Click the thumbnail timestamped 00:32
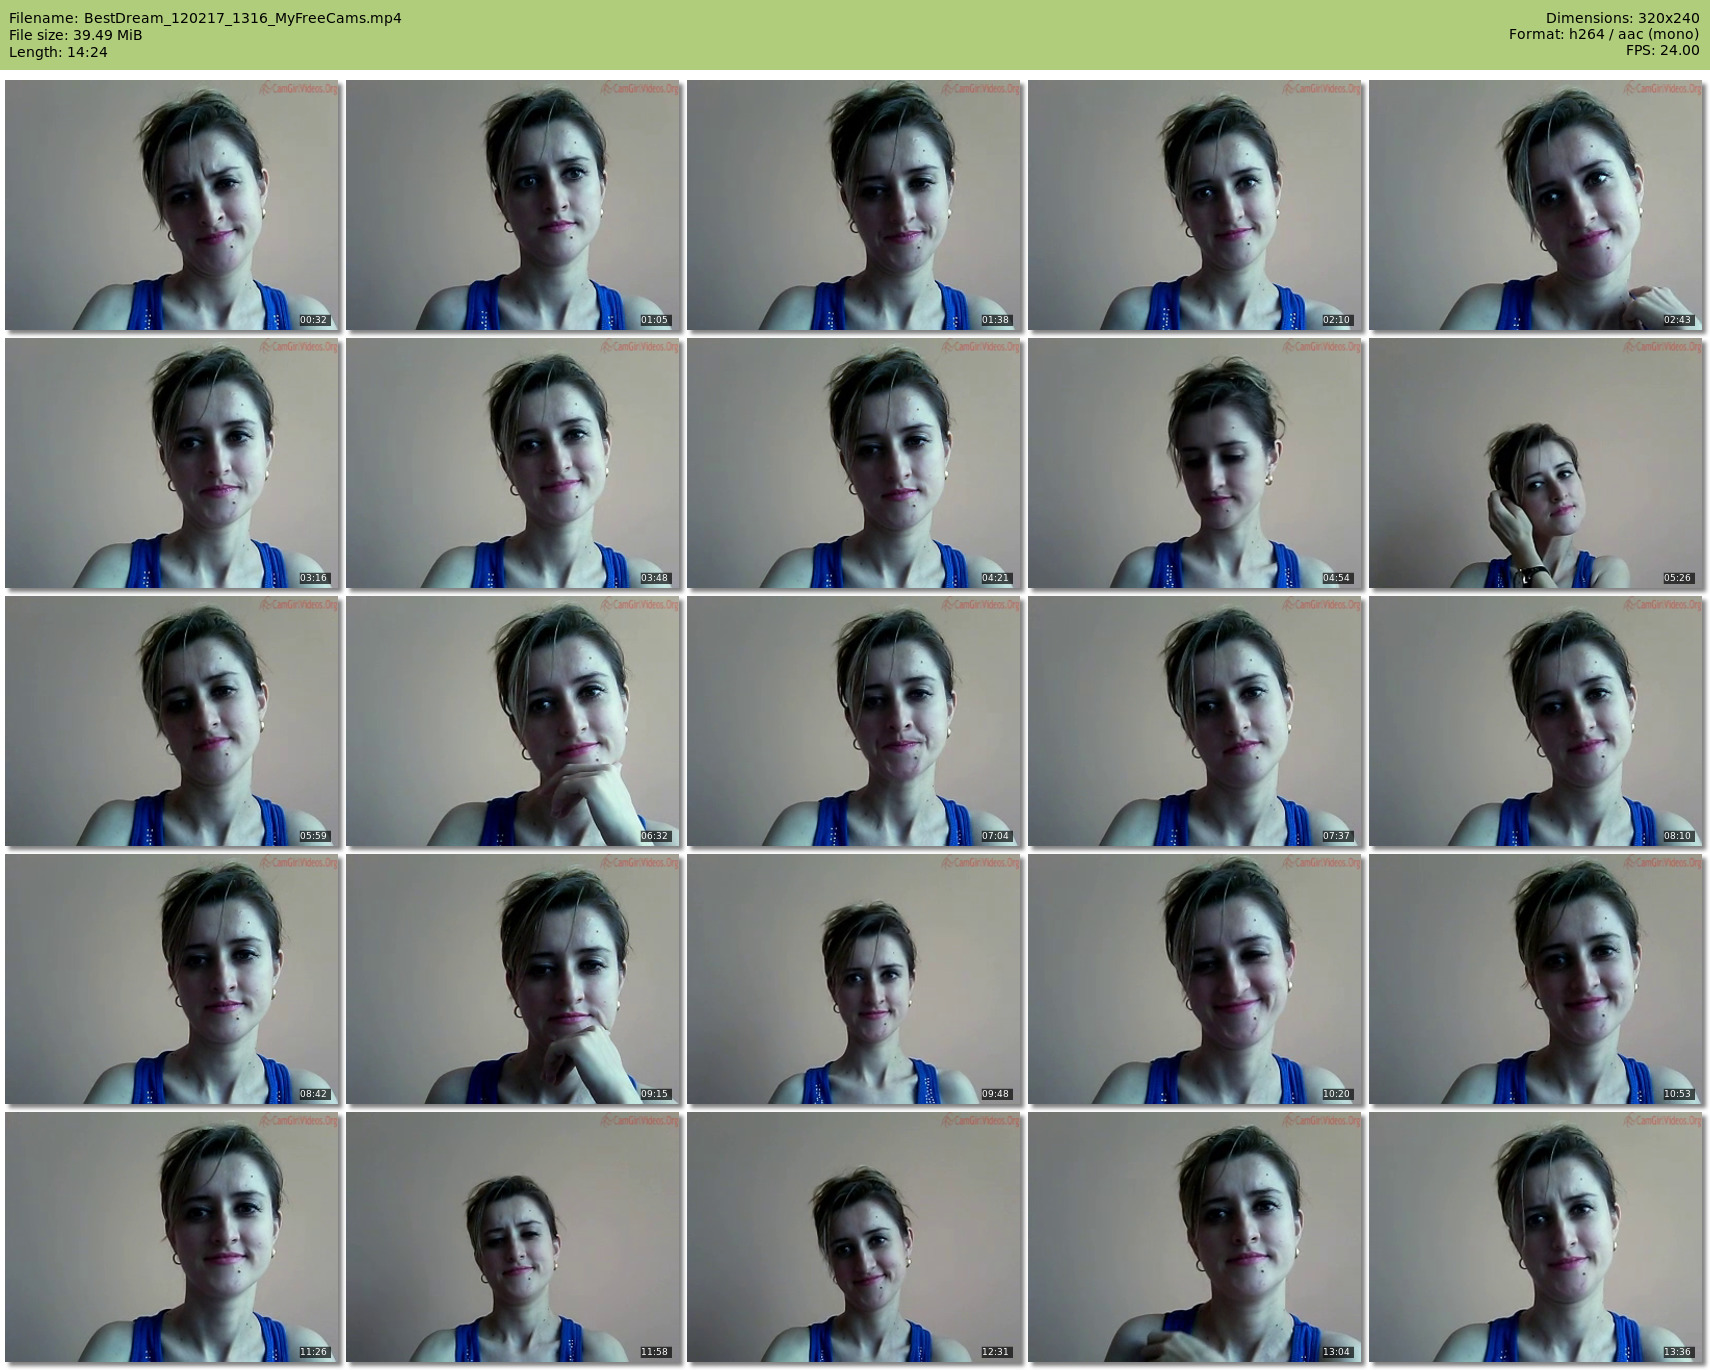Image resolution: width=1710 pixels, height=1370 pixels. coord(172,205)
